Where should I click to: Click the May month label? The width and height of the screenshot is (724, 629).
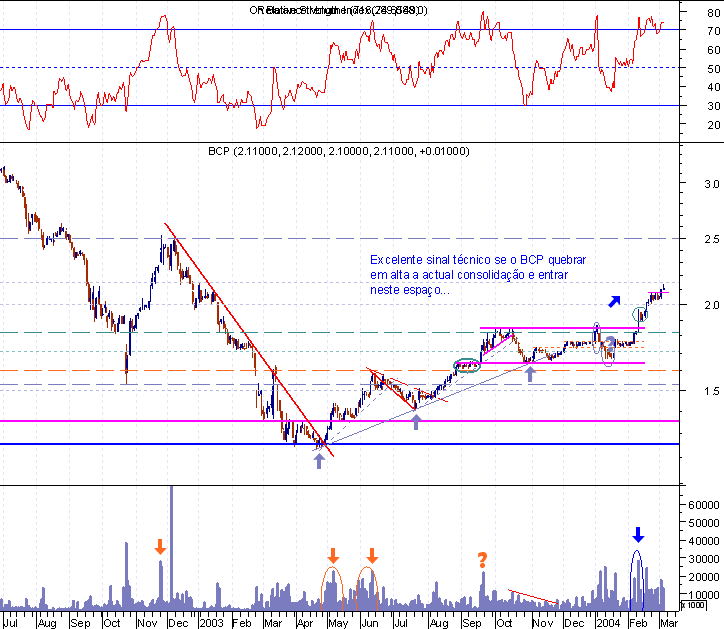click(338, 623)
